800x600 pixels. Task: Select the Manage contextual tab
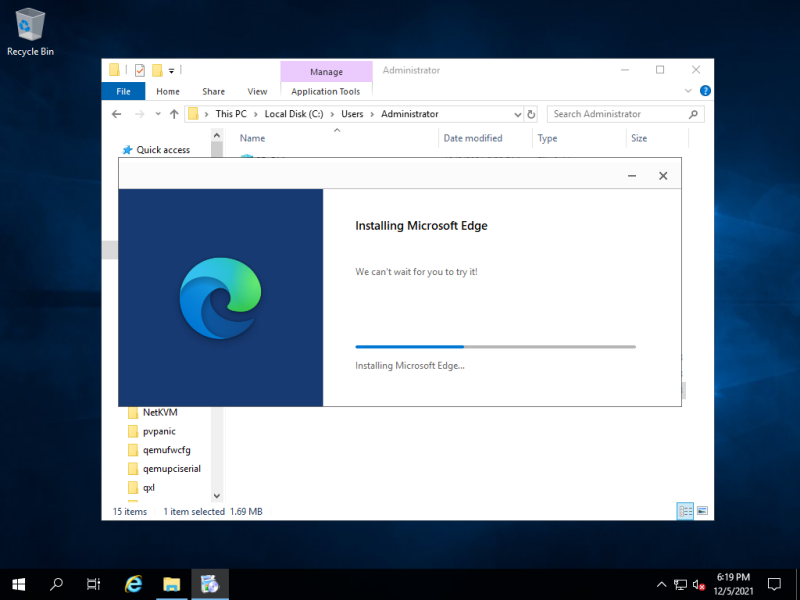coord(327,72)
